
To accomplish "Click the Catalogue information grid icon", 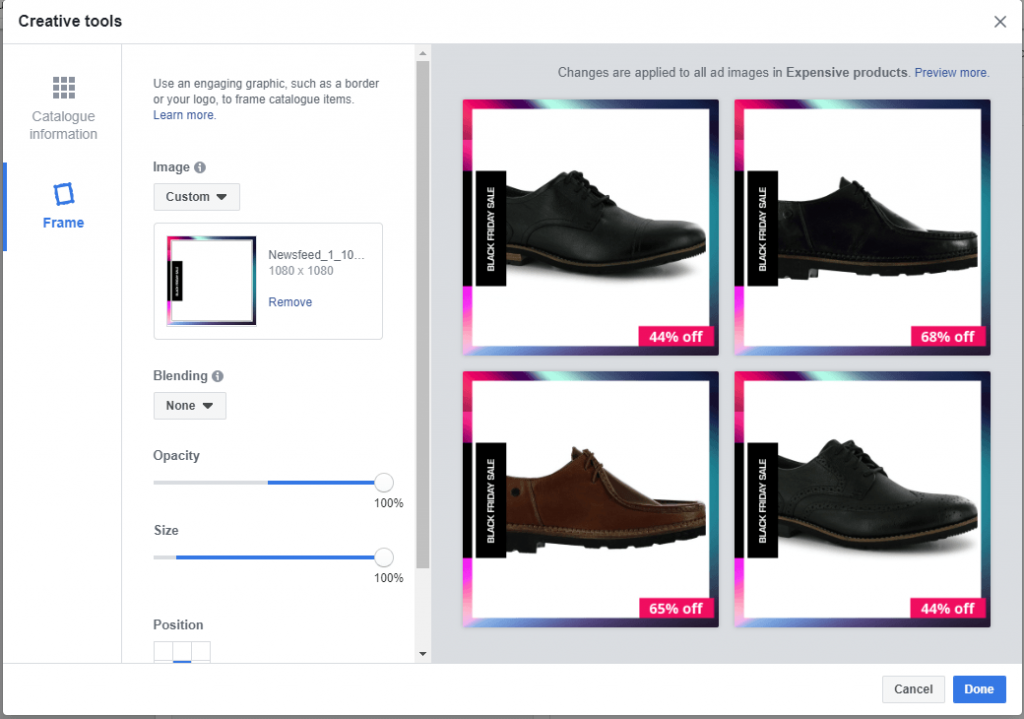I will [x=64, y=88].
